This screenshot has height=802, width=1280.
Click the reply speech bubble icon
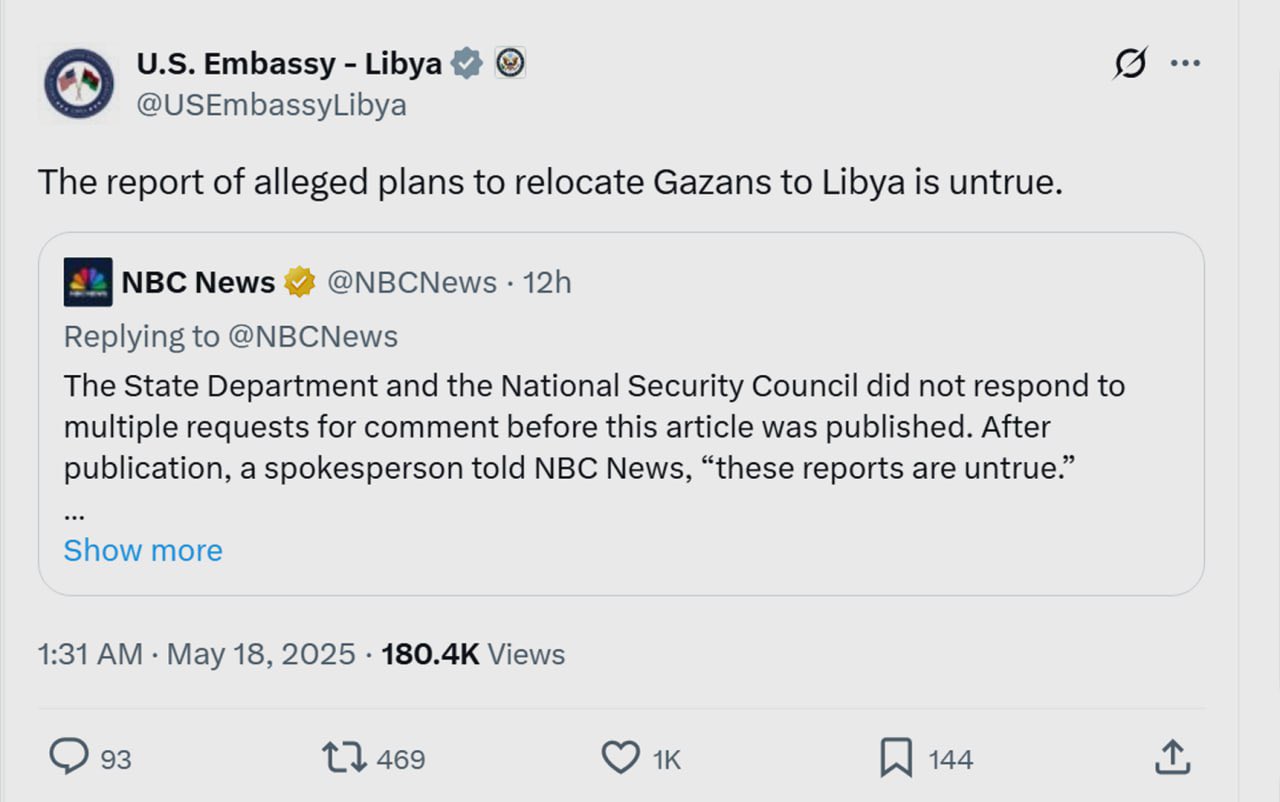(x=69, y=757)
